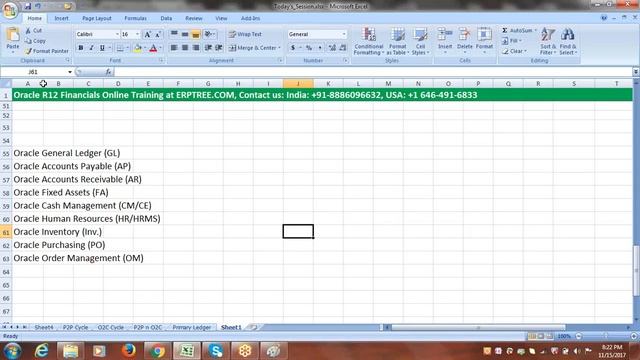Align cell text left
Image resolution: width=640 pixels, height=360 pixels.
pos(174,48)
